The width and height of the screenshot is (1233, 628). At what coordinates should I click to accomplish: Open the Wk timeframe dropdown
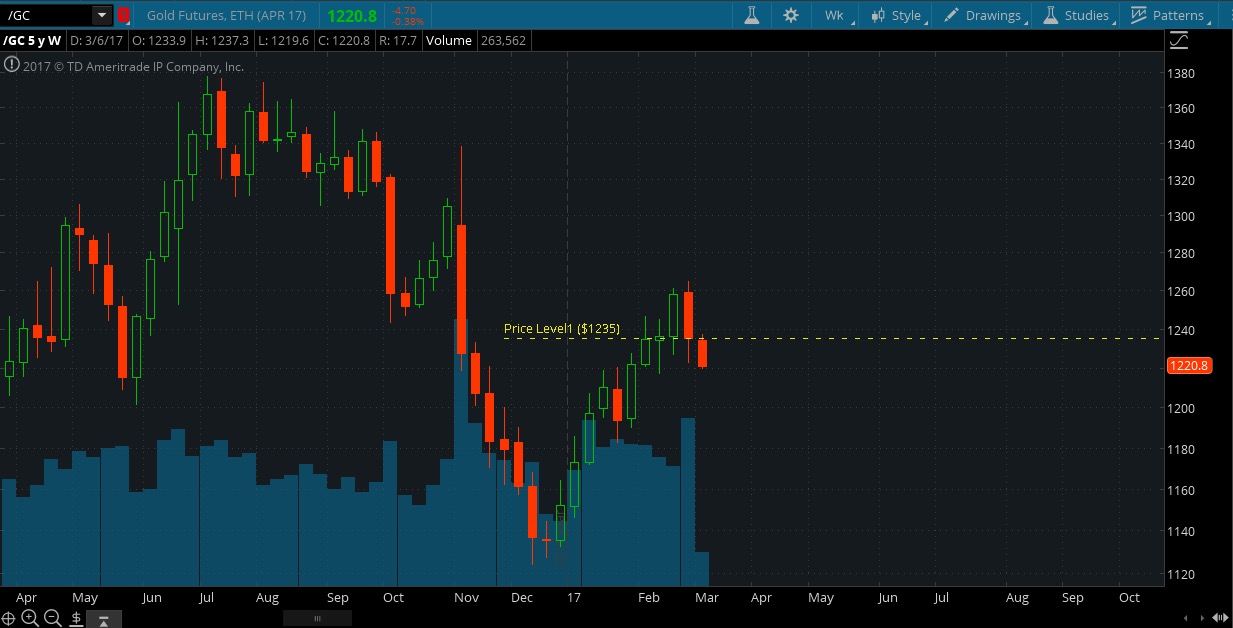(x=835, y=15)
